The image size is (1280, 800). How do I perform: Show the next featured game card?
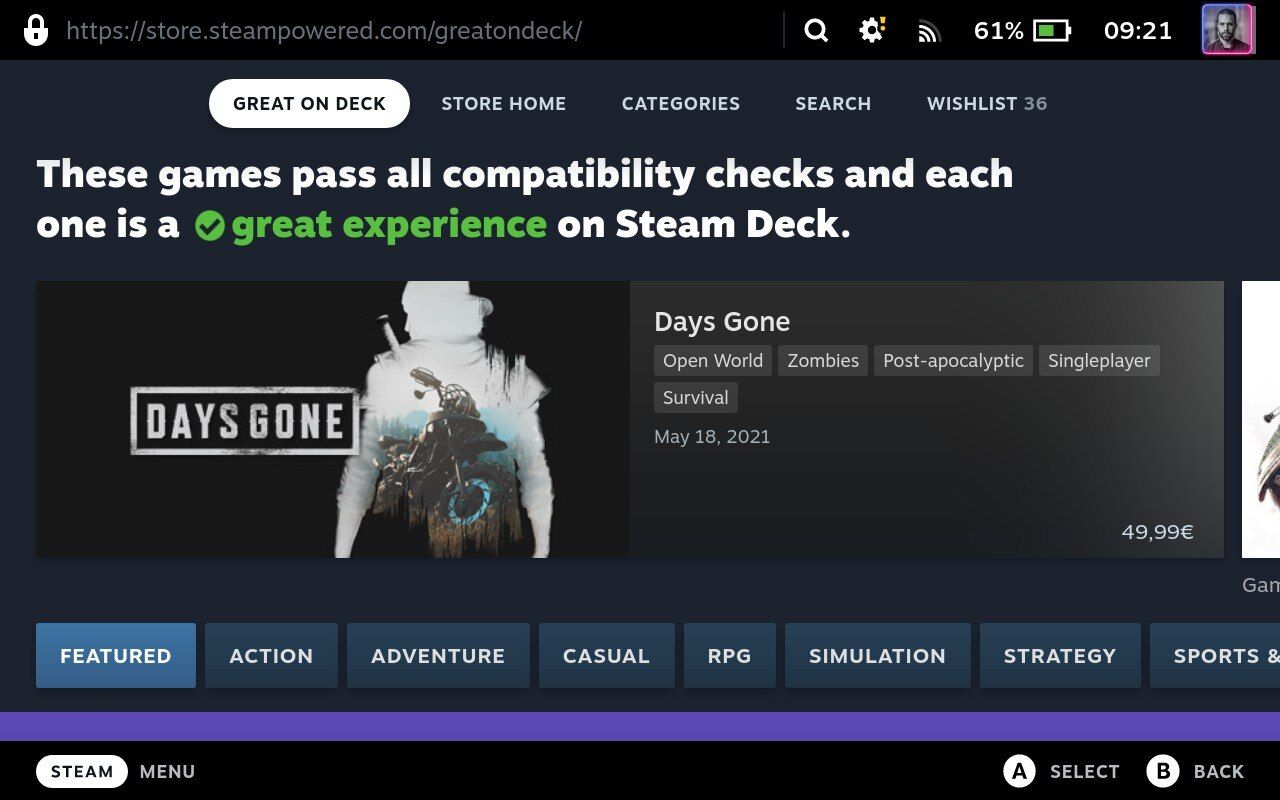(1261, 419)
